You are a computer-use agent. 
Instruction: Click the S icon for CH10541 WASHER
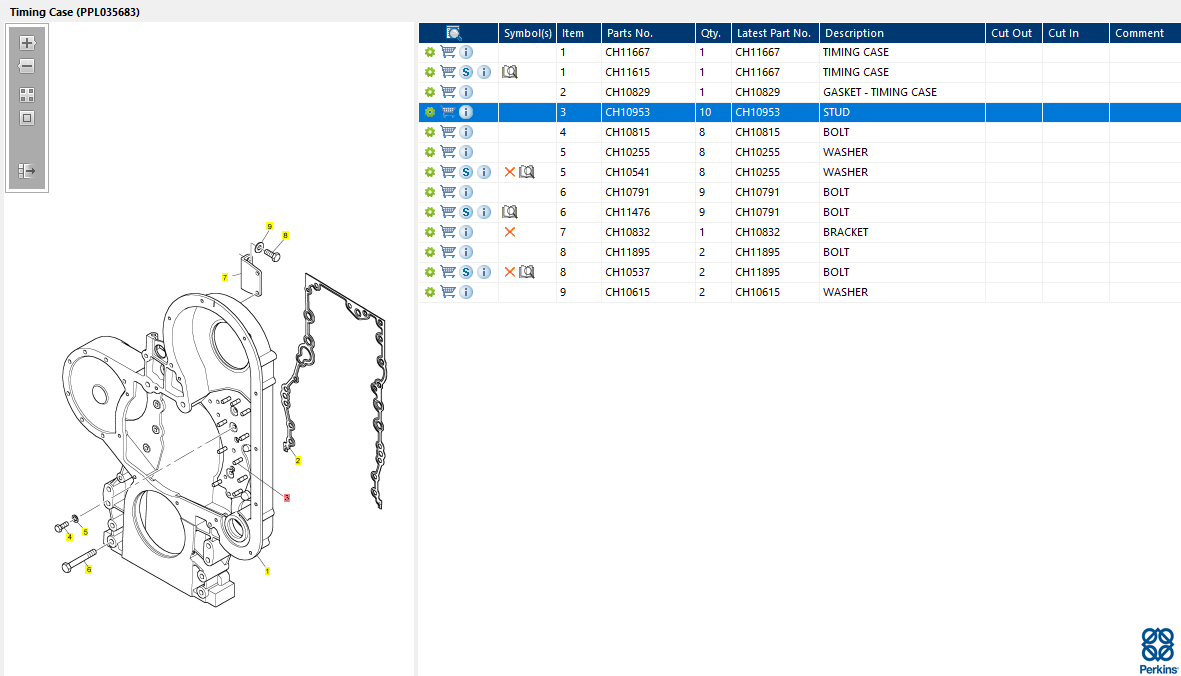coord(466,172)
